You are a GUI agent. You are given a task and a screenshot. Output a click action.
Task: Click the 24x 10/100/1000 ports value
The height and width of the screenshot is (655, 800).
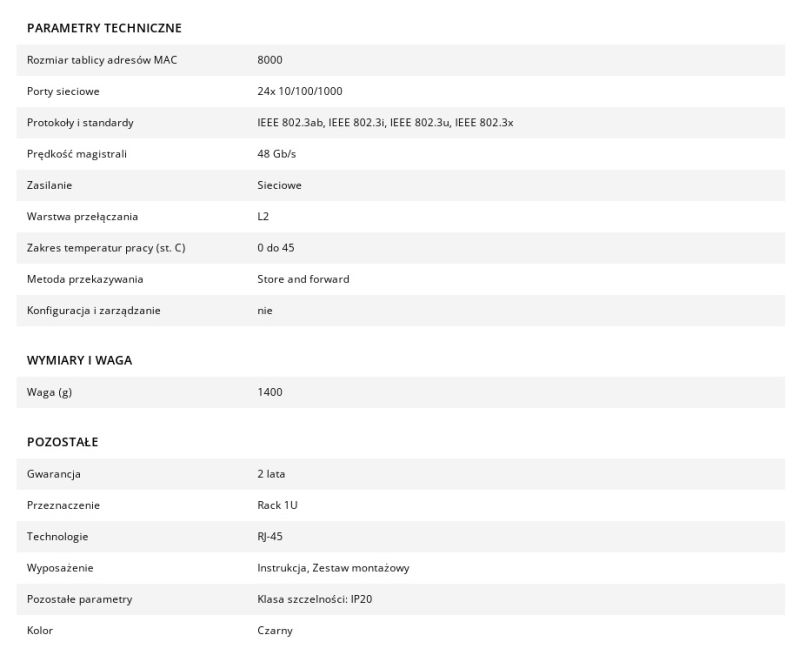click(x=299, y=91)
